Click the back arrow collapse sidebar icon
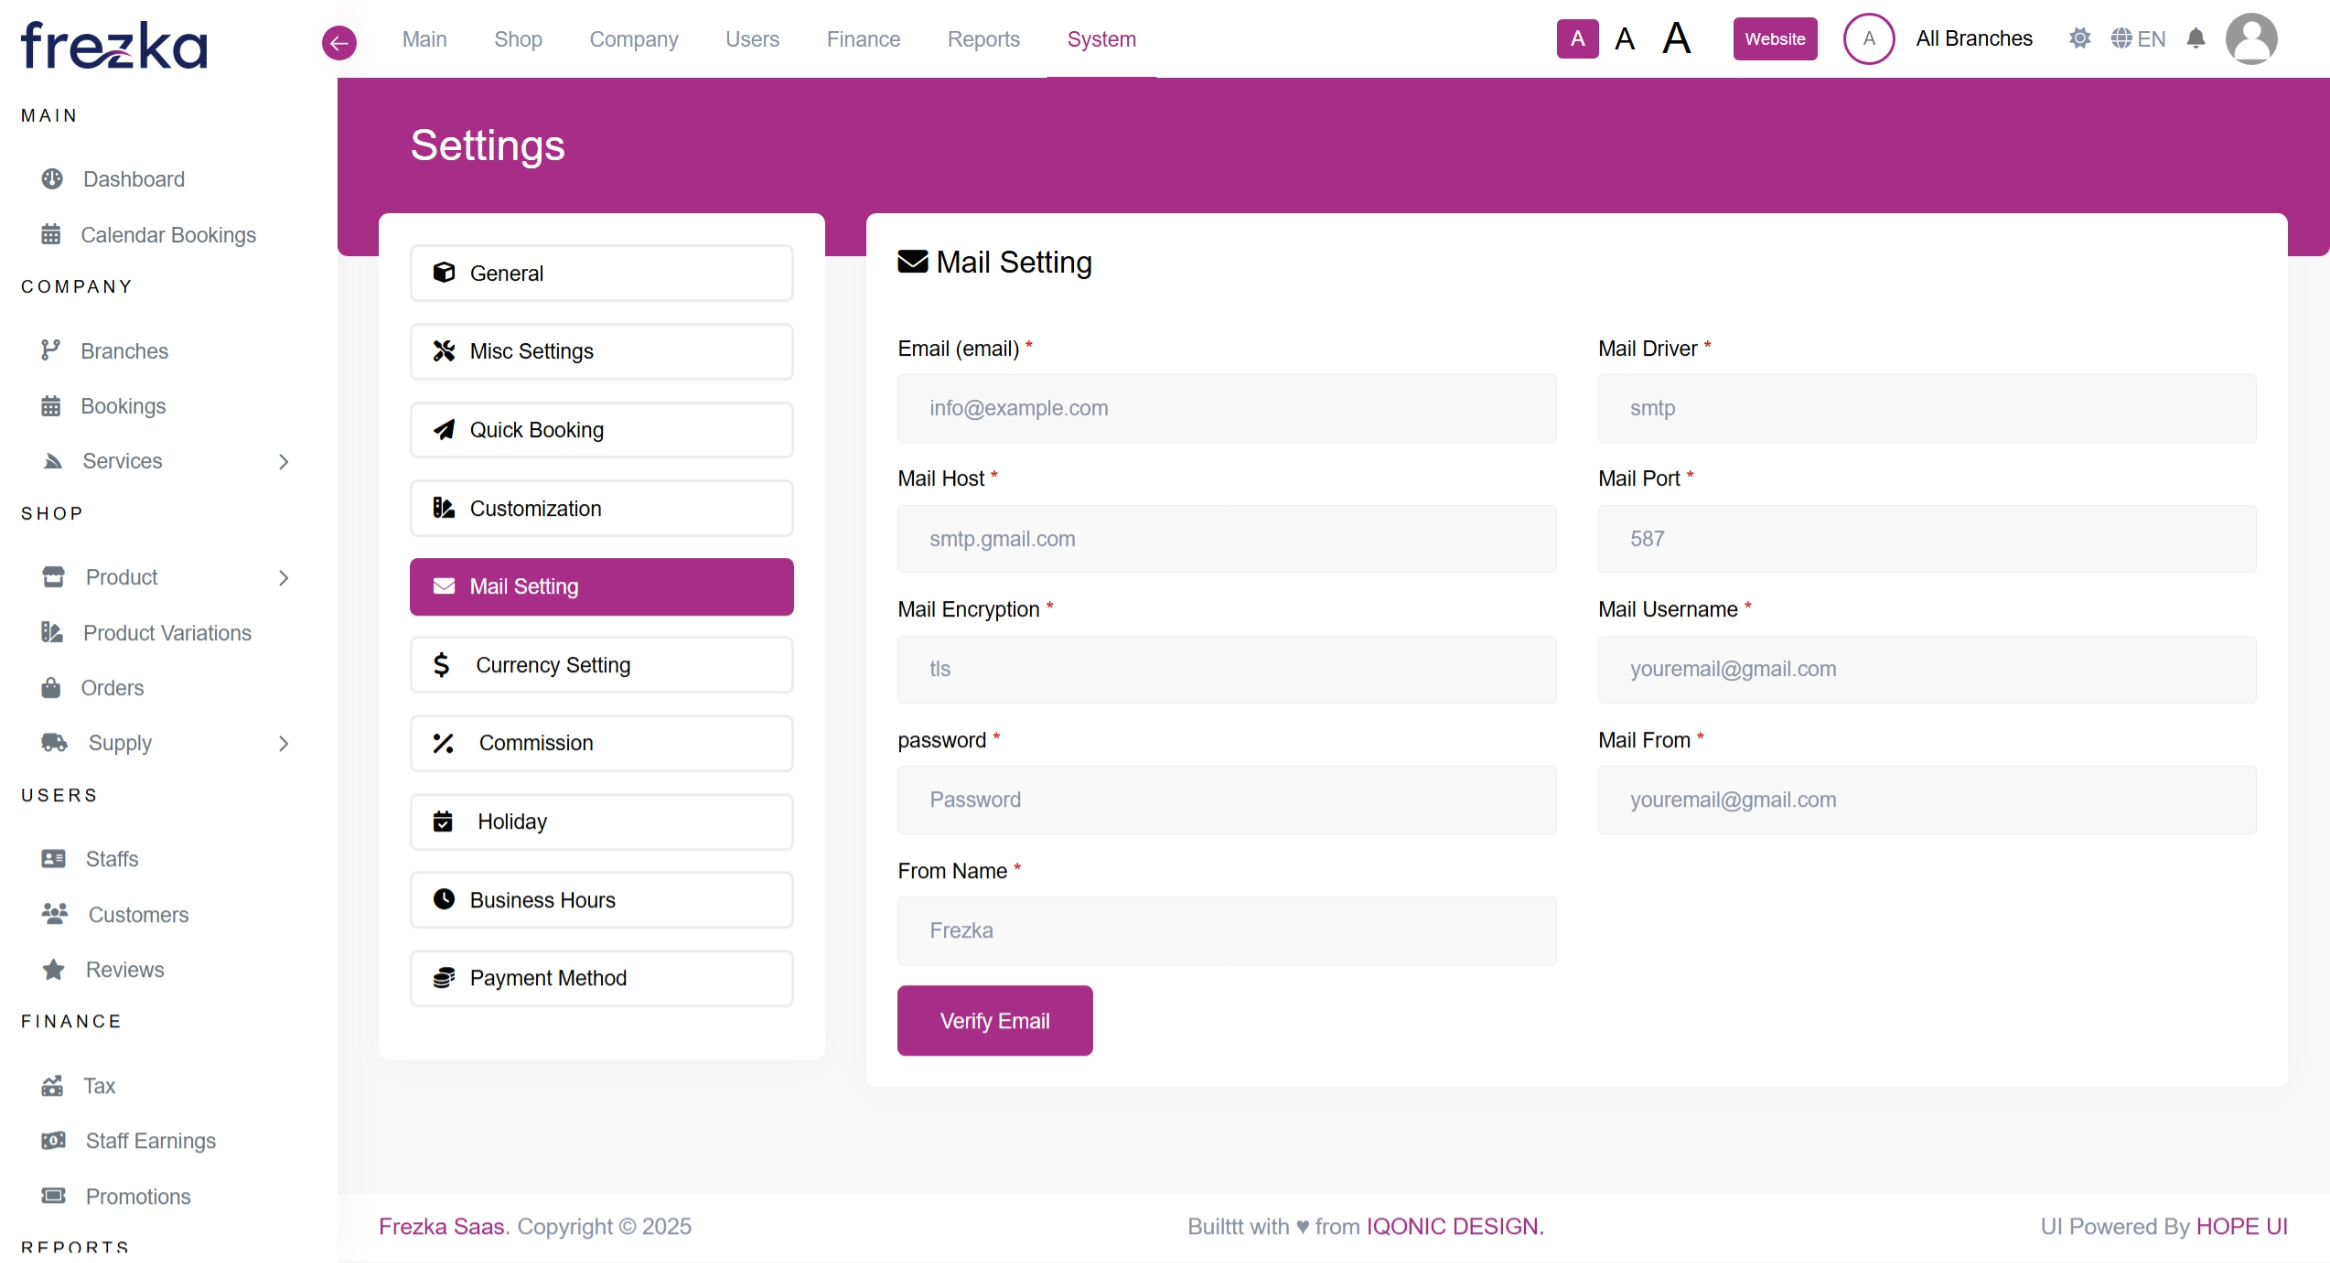 click(339, 42)
